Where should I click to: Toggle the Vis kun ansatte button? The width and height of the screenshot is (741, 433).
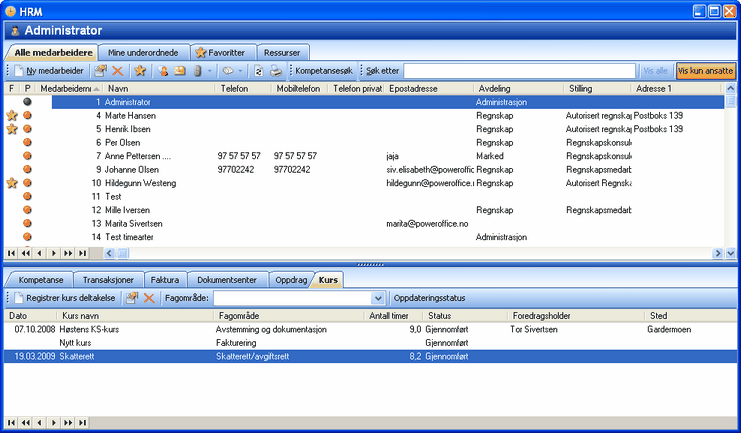tap(706, 71)
